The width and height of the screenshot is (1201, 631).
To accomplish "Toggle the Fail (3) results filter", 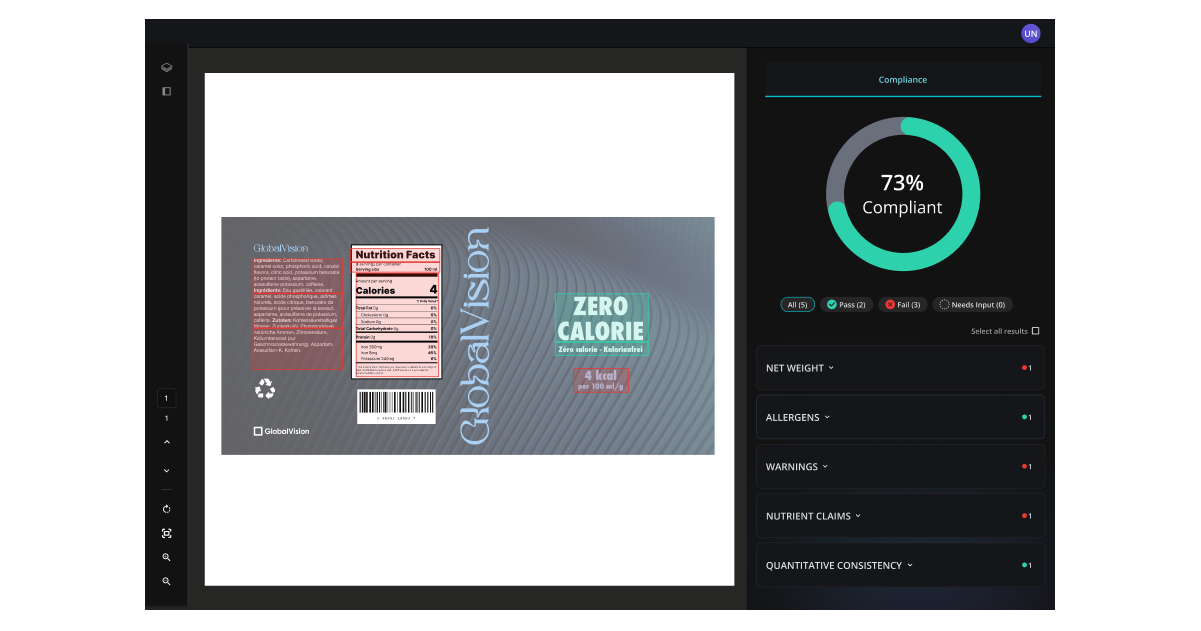I will [902, 304].
